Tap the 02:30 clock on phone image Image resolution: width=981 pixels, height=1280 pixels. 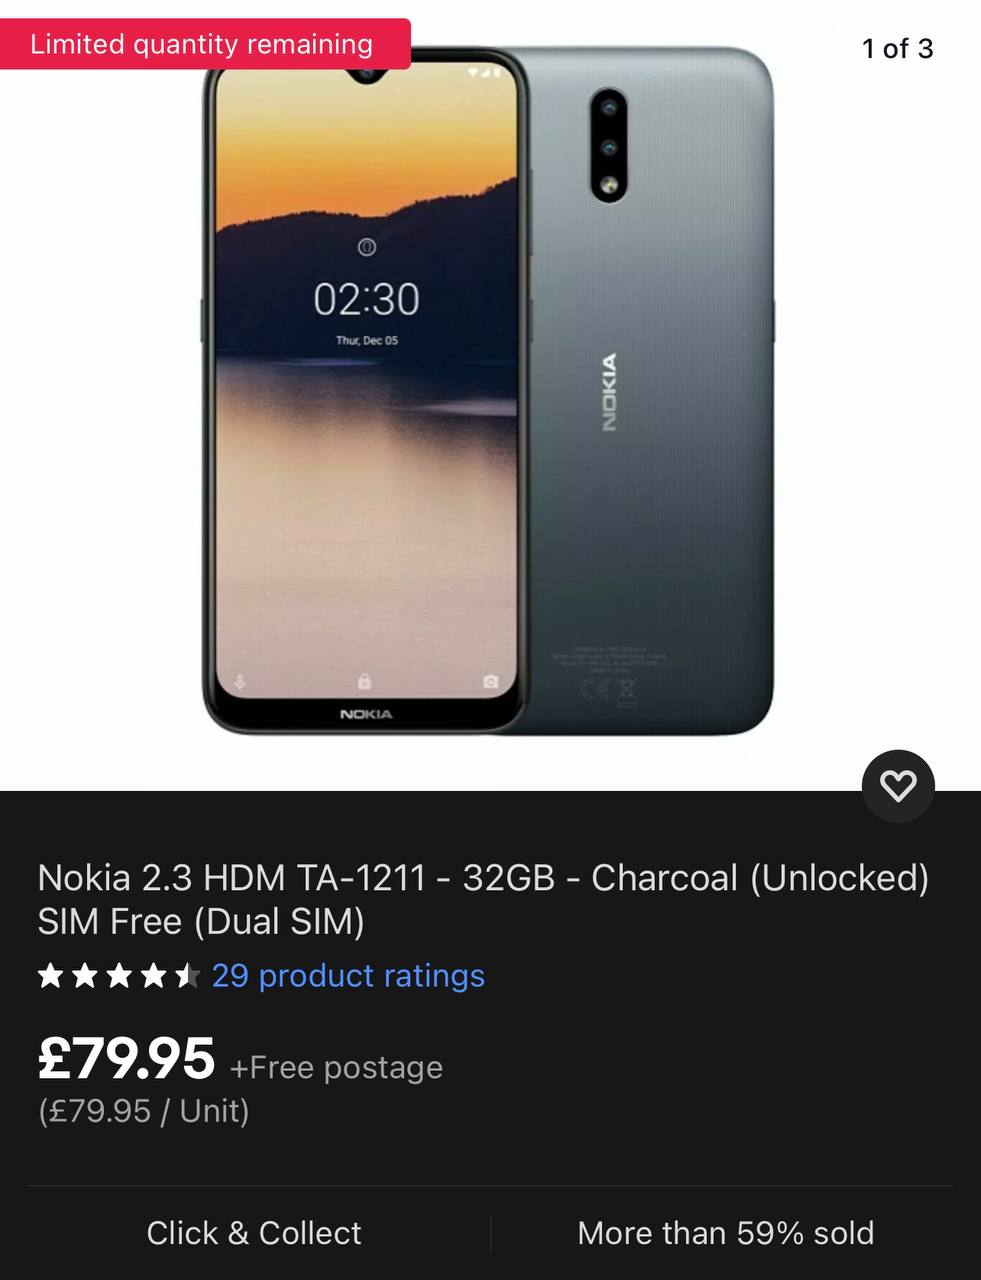(x=366, y=299)
